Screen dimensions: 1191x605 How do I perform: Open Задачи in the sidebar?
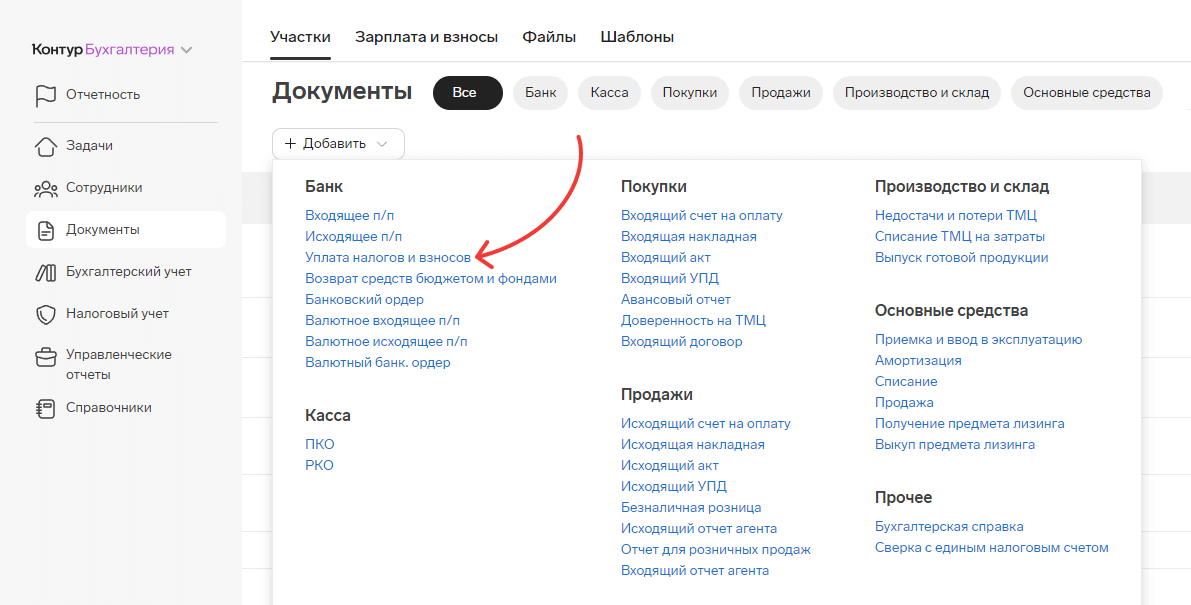tap(90, 146)
